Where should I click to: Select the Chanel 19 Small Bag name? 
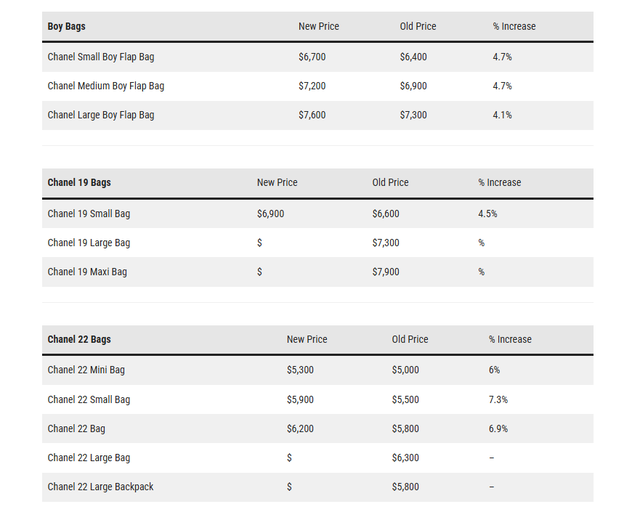(x=89, y=214)
